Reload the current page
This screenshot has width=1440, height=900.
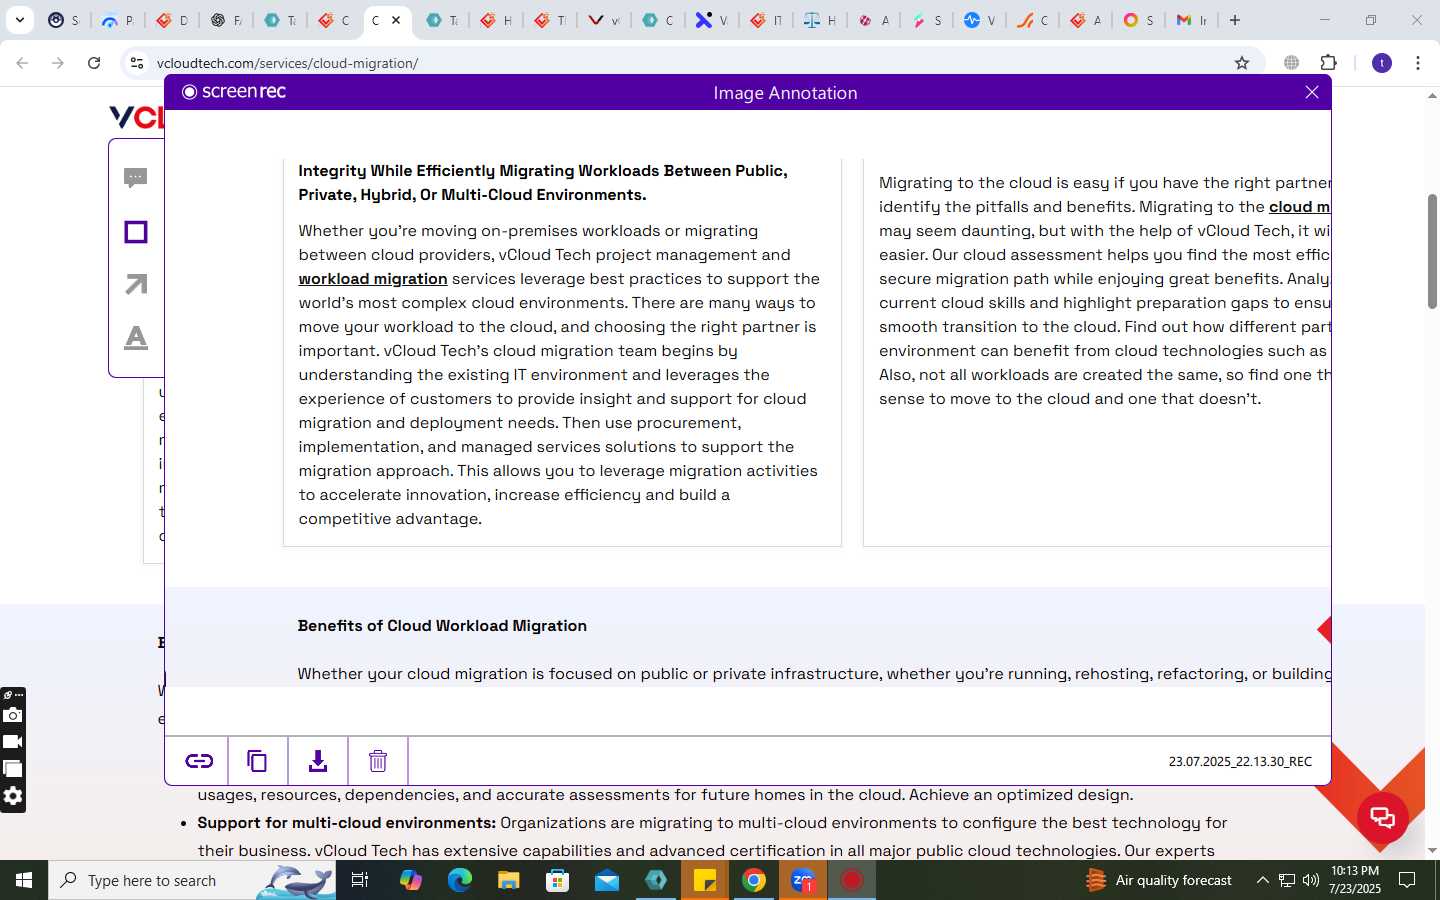click(94, 63)
